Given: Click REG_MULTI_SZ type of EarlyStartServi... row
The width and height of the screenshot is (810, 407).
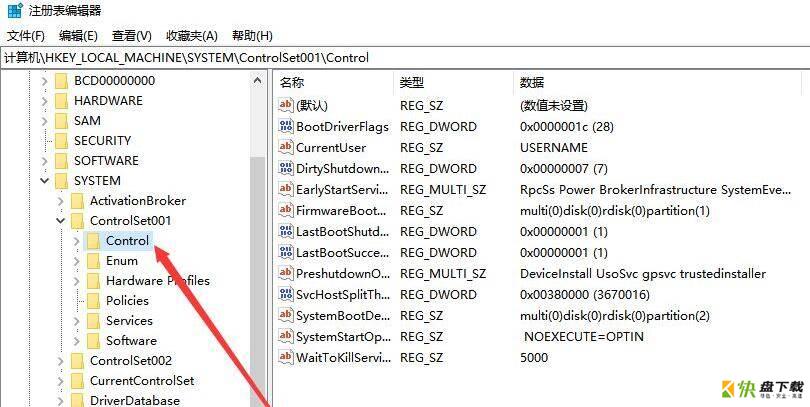Looking at the screenshot, I should click(443, 190).
